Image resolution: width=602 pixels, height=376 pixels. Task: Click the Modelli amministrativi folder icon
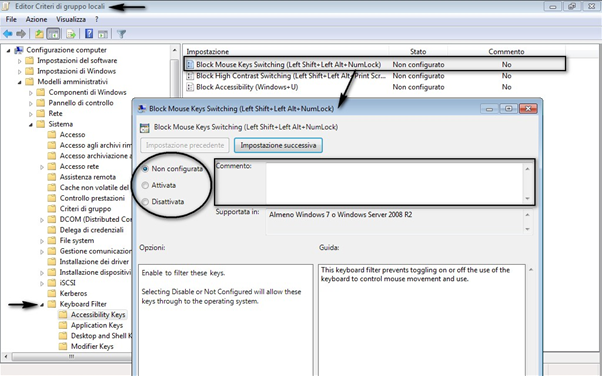[x=30, y=82]
